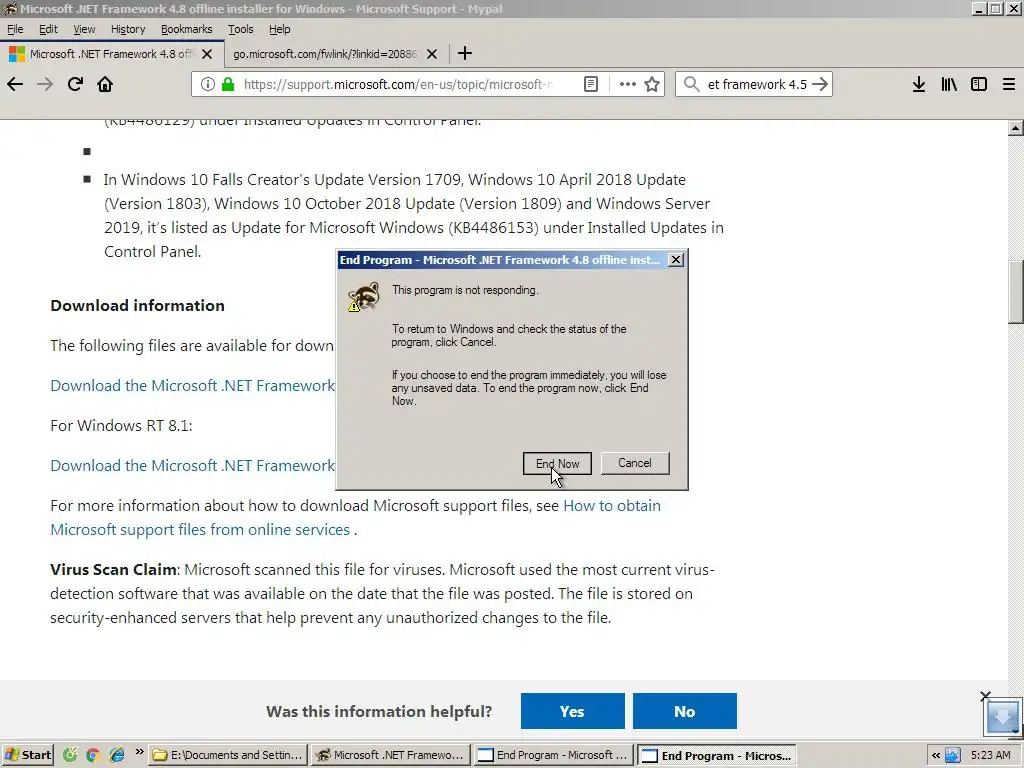This screenshot has width=1024, height=768.
Task: Open the File menu
Action: click(15, 29)
